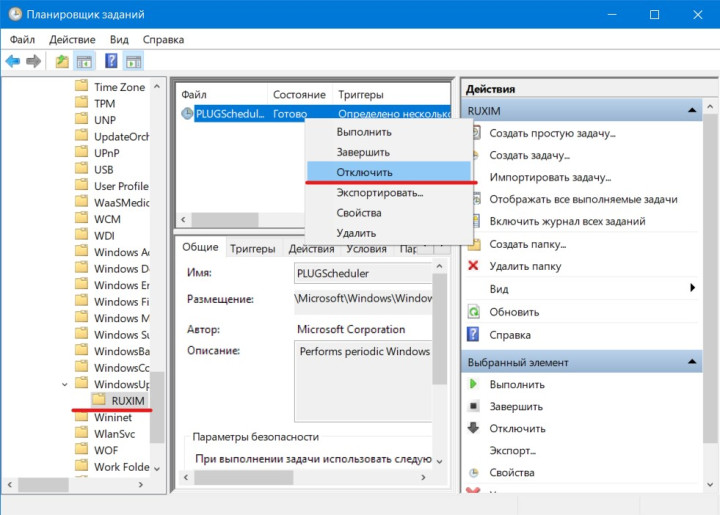Click the Disable down-arrow icon in Actions
Image resolution: width=720 pixels, height=515 pixels.
474,428
